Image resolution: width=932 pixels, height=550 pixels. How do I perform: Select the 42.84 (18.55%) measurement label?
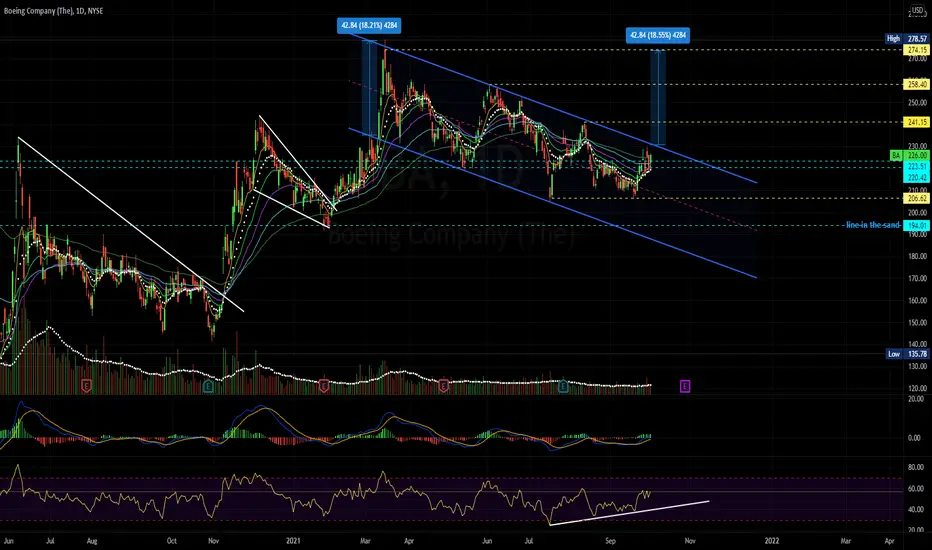(x=657, y=35)
